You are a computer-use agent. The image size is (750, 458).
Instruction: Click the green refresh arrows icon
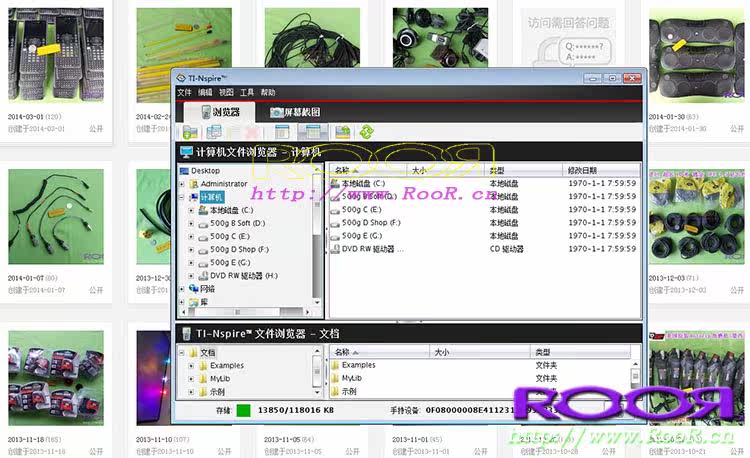[367, 132]
